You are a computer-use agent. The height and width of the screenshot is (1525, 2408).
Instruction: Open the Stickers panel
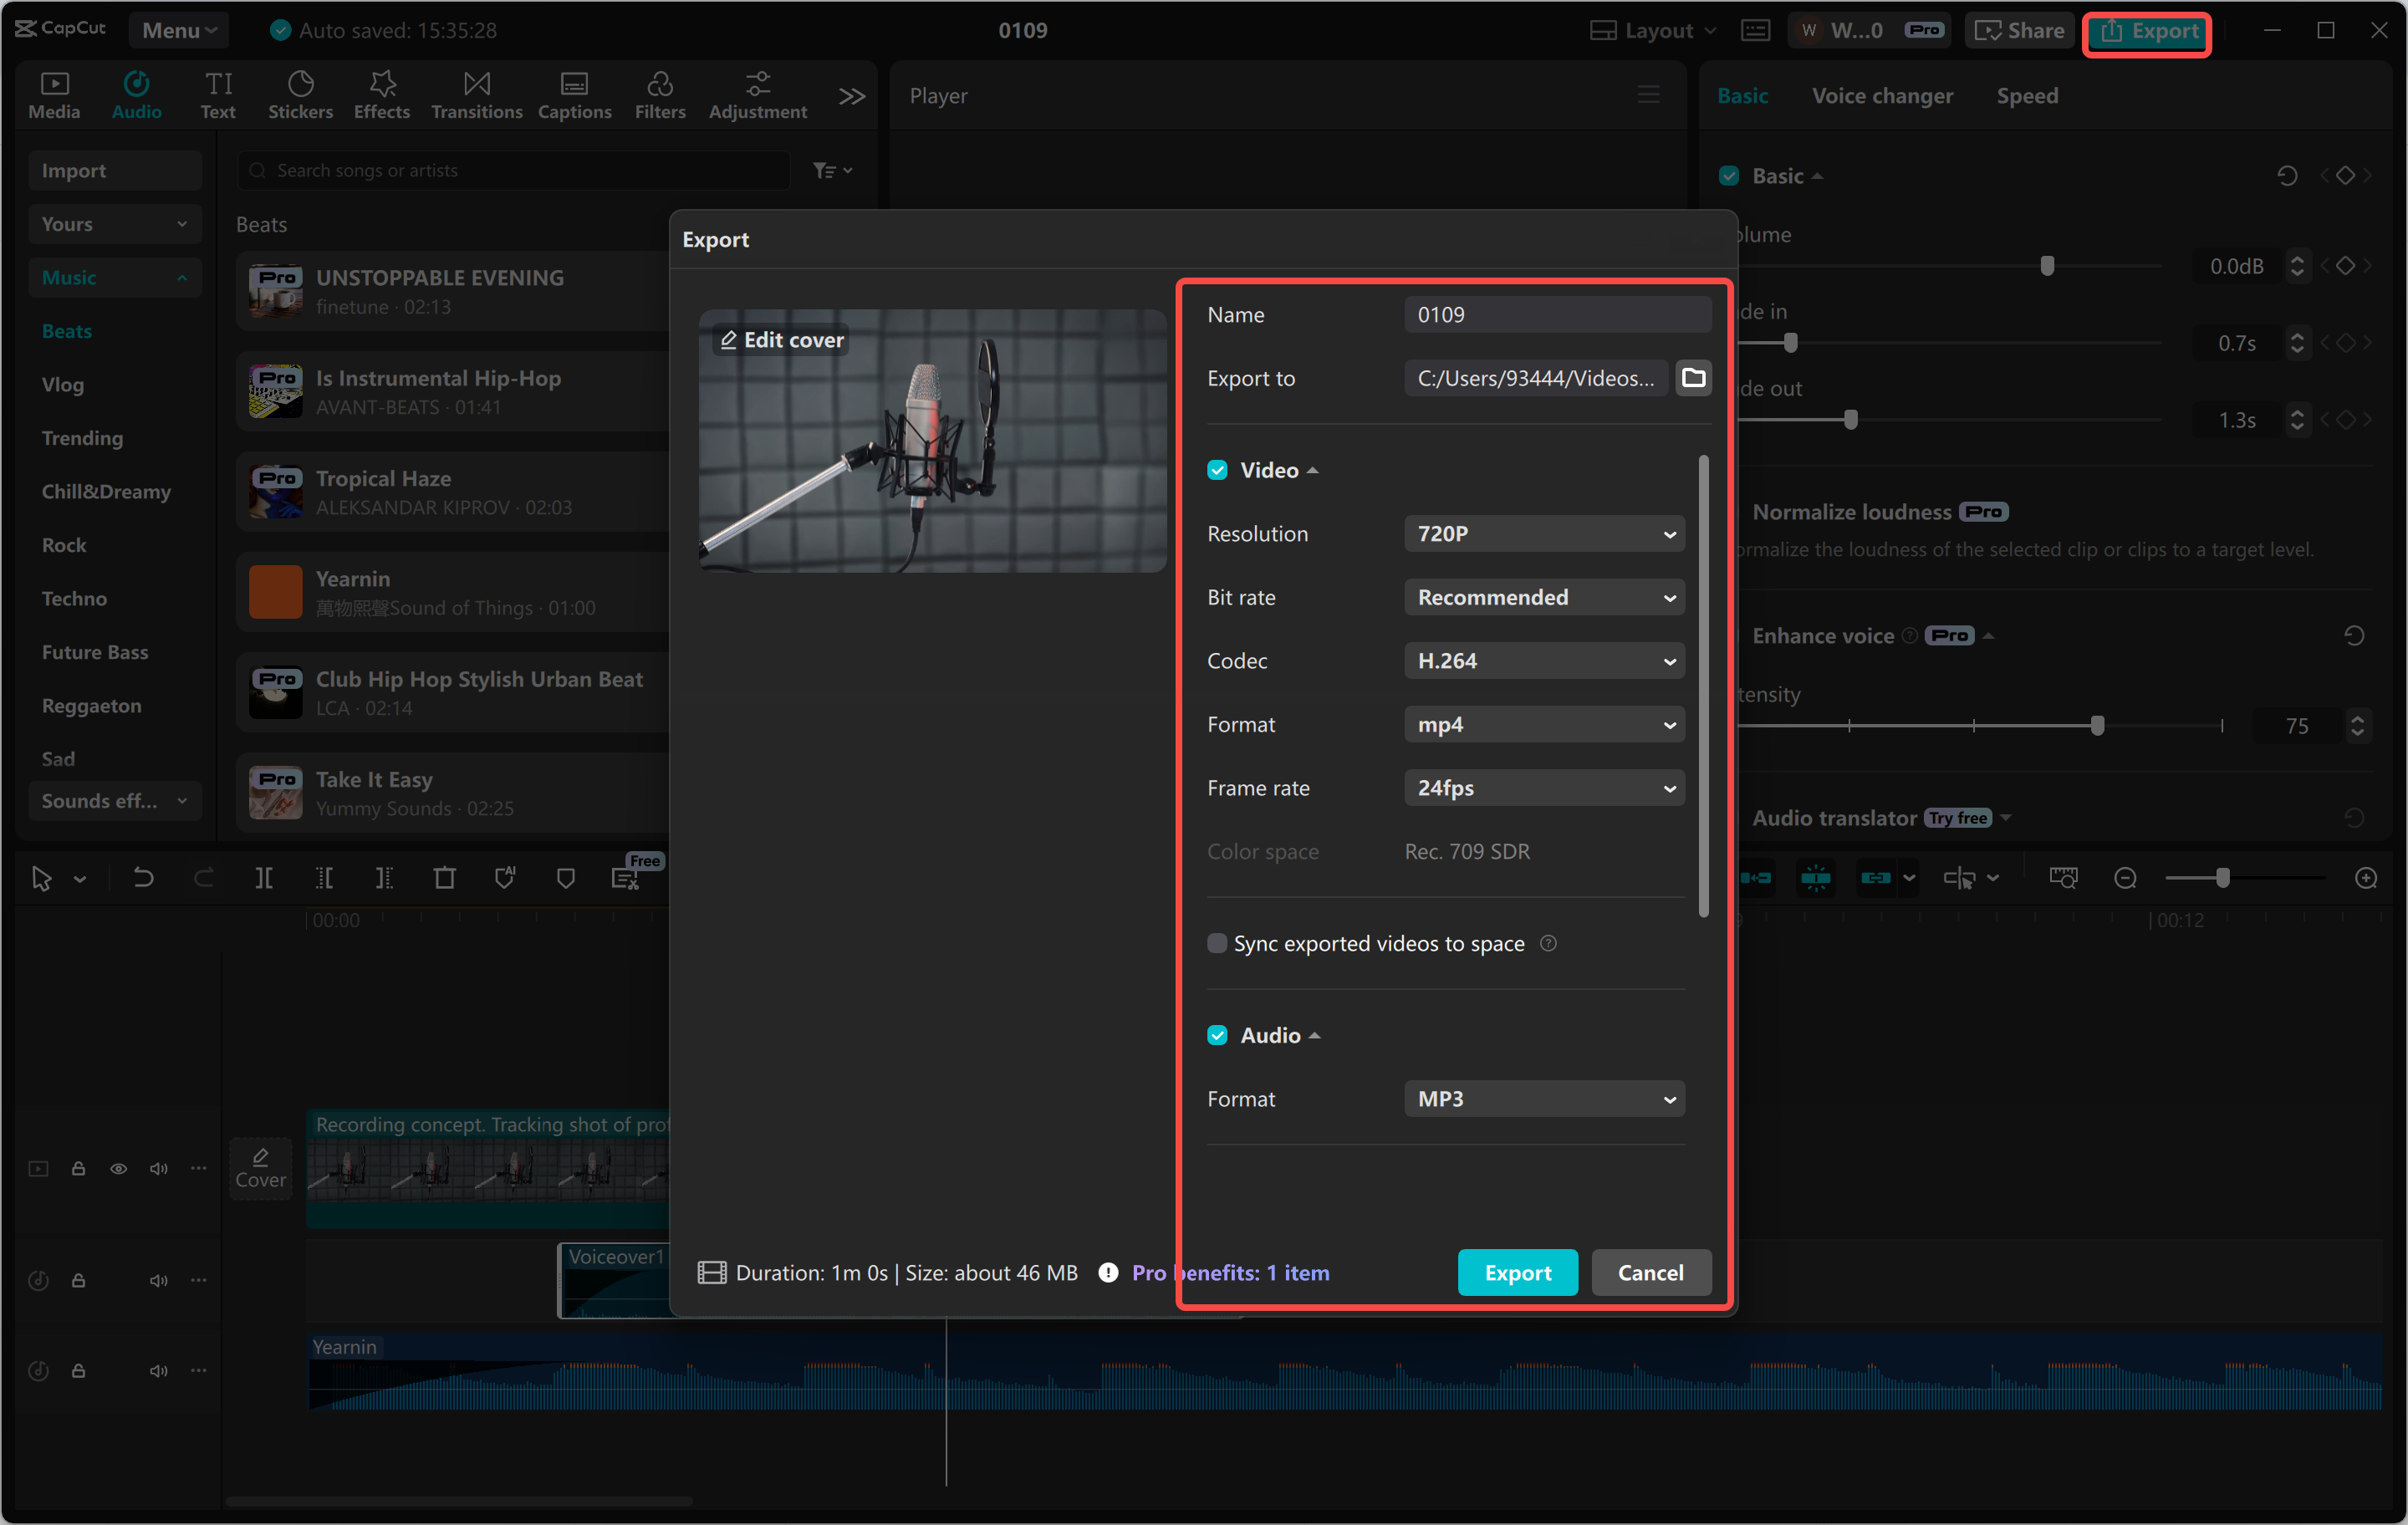point(300,95)
